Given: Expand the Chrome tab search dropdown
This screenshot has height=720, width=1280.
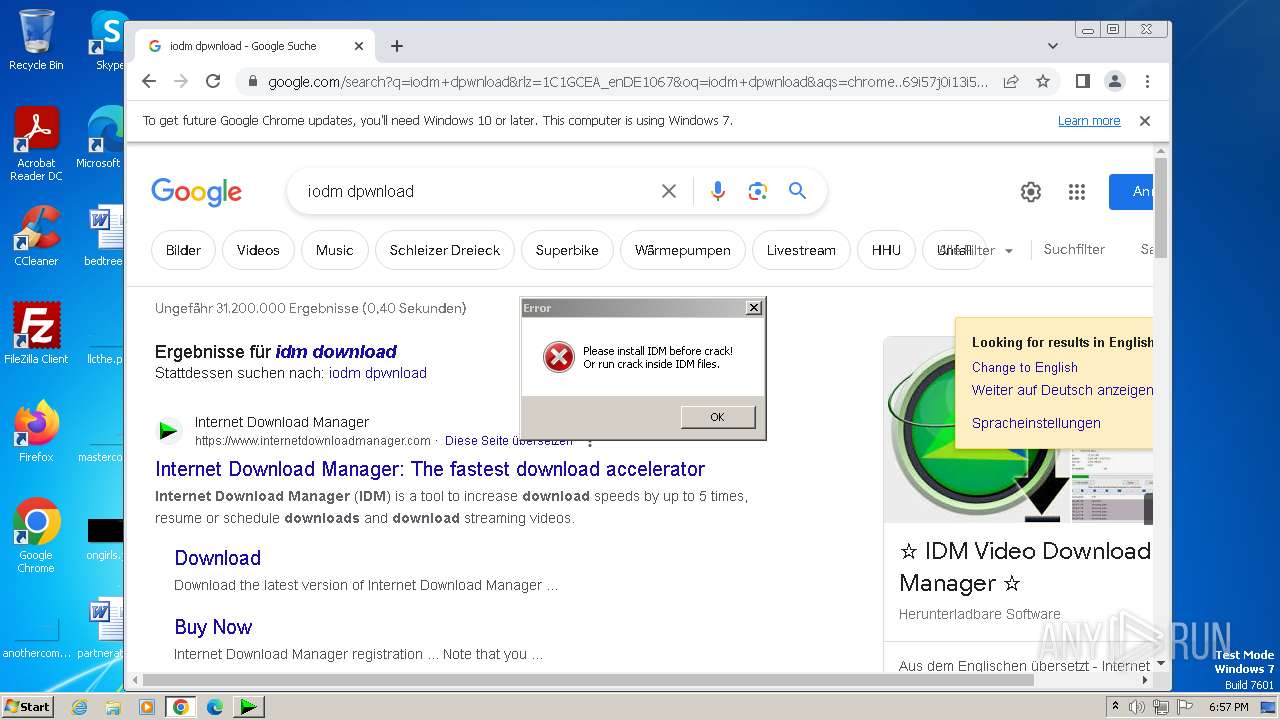Looking at the screenshot, I should click(x=1053, y=46).
